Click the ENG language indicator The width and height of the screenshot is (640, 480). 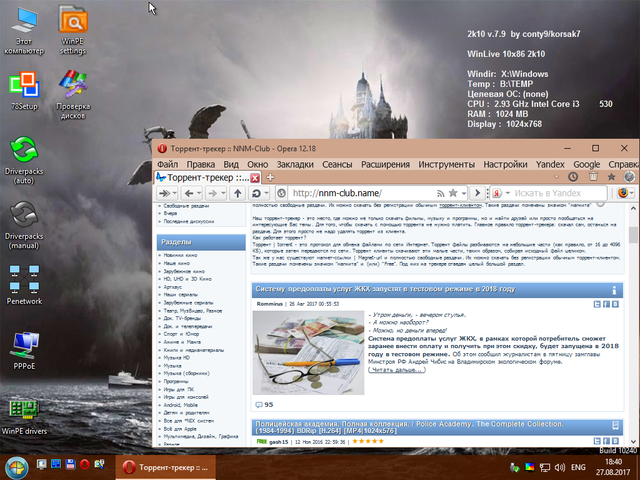click(578, 467)
